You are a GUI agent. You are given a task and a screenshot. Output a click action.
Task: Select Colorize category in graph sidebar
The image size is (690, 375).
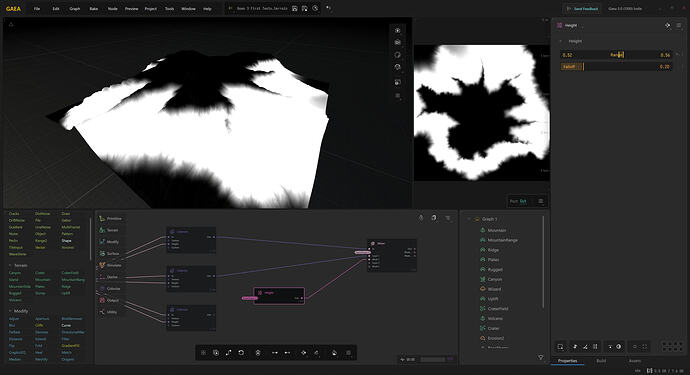(x=110, y=288)
